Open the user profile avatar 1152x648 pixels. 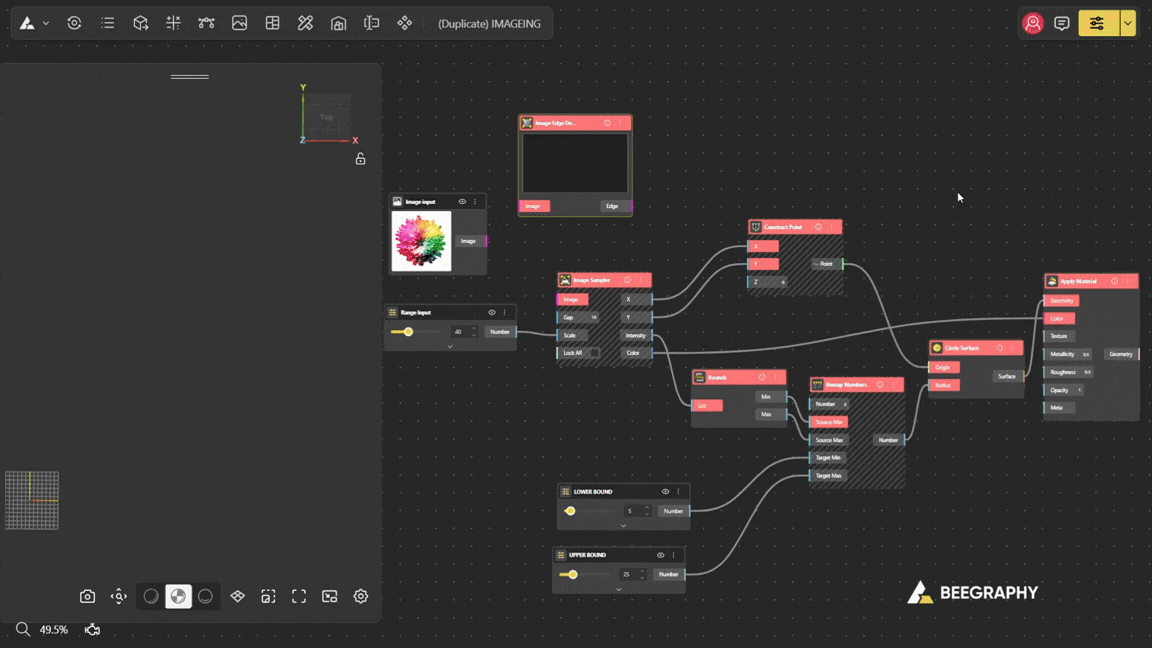point(1033,24)
